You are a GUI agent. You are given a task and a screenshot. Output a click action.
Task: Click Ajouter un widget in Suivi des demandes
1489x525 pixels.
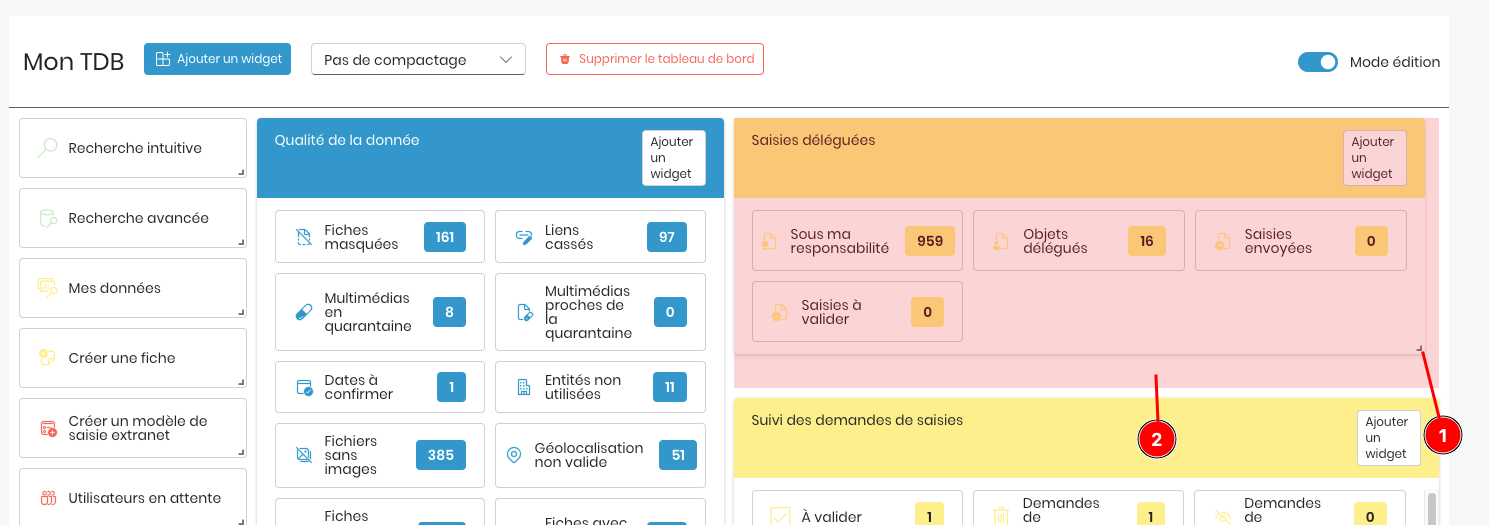[1389, 438]
